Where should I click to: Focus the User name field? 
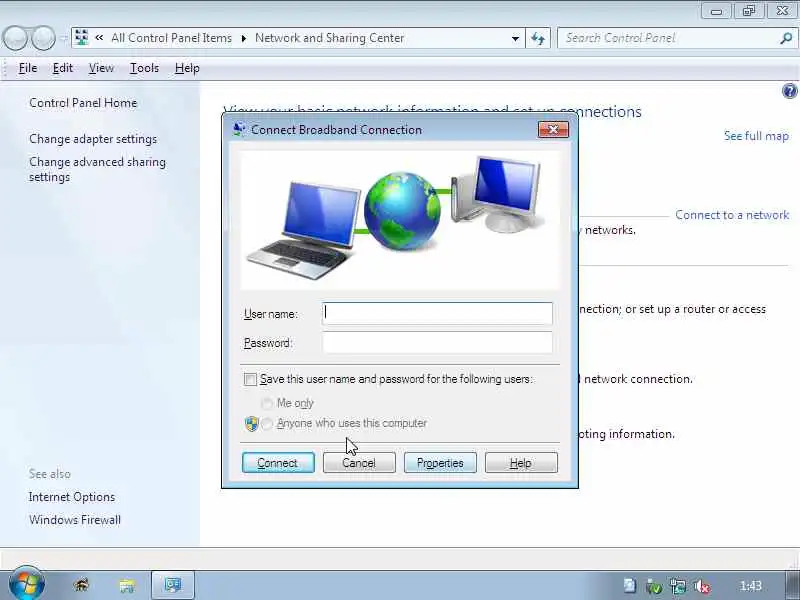437,313
